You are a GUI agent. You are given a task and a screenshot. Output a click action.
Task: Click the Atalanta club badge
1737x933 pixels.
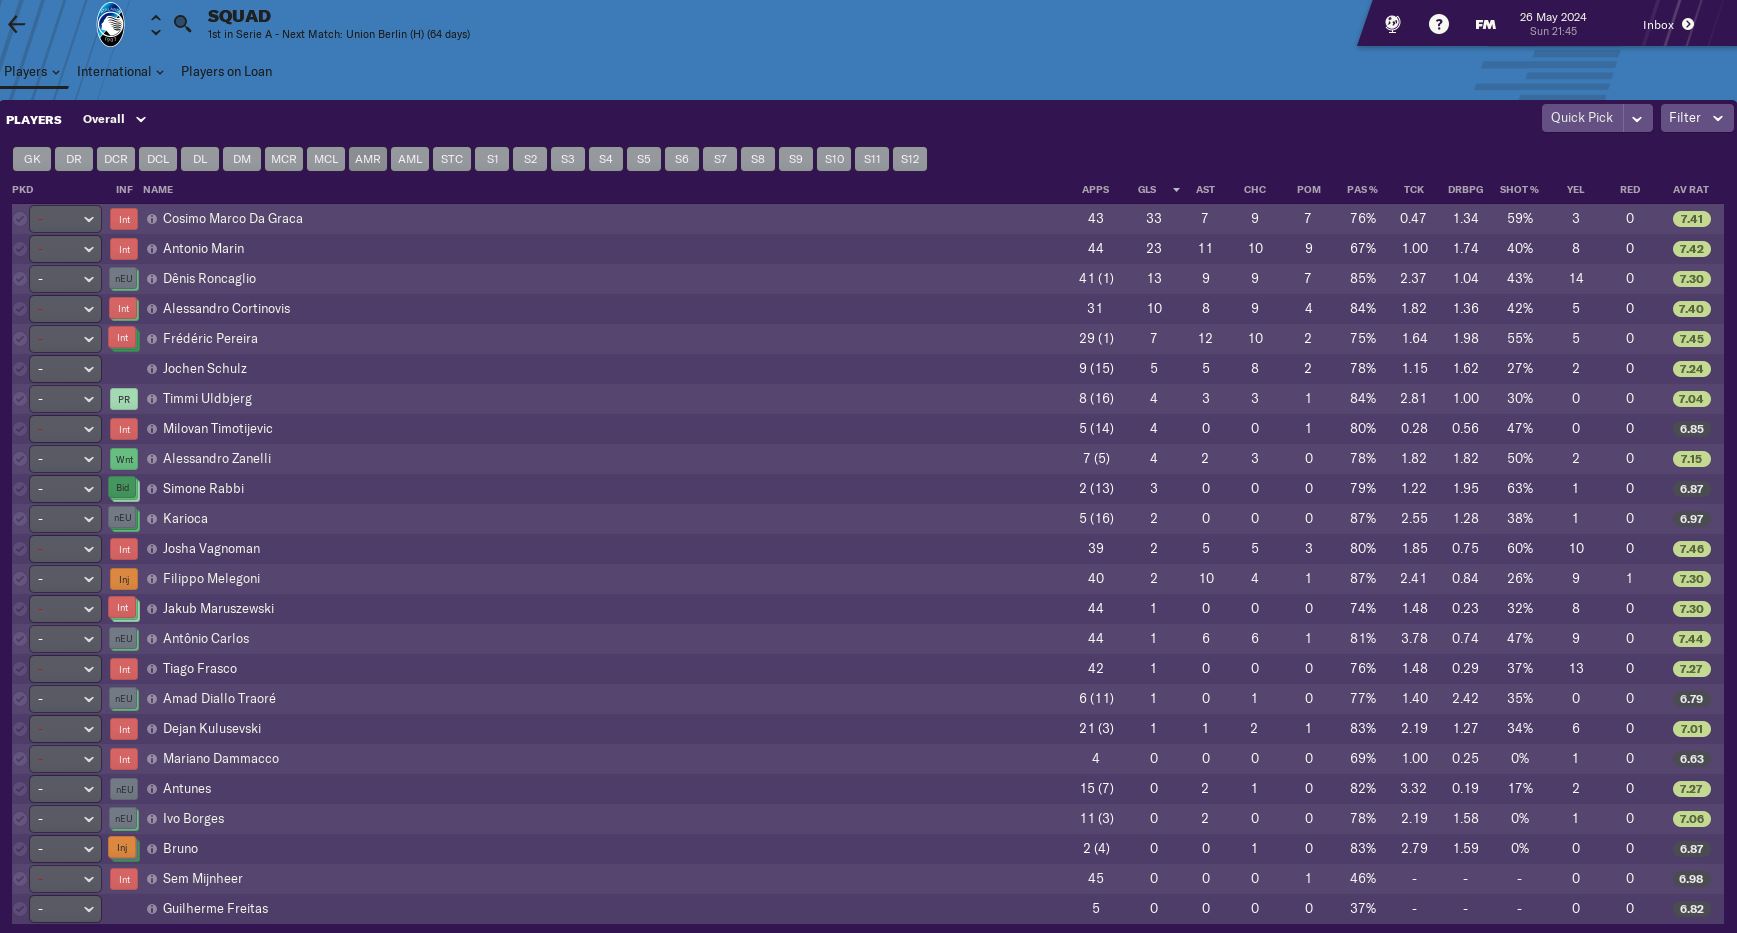click(110, 24)
